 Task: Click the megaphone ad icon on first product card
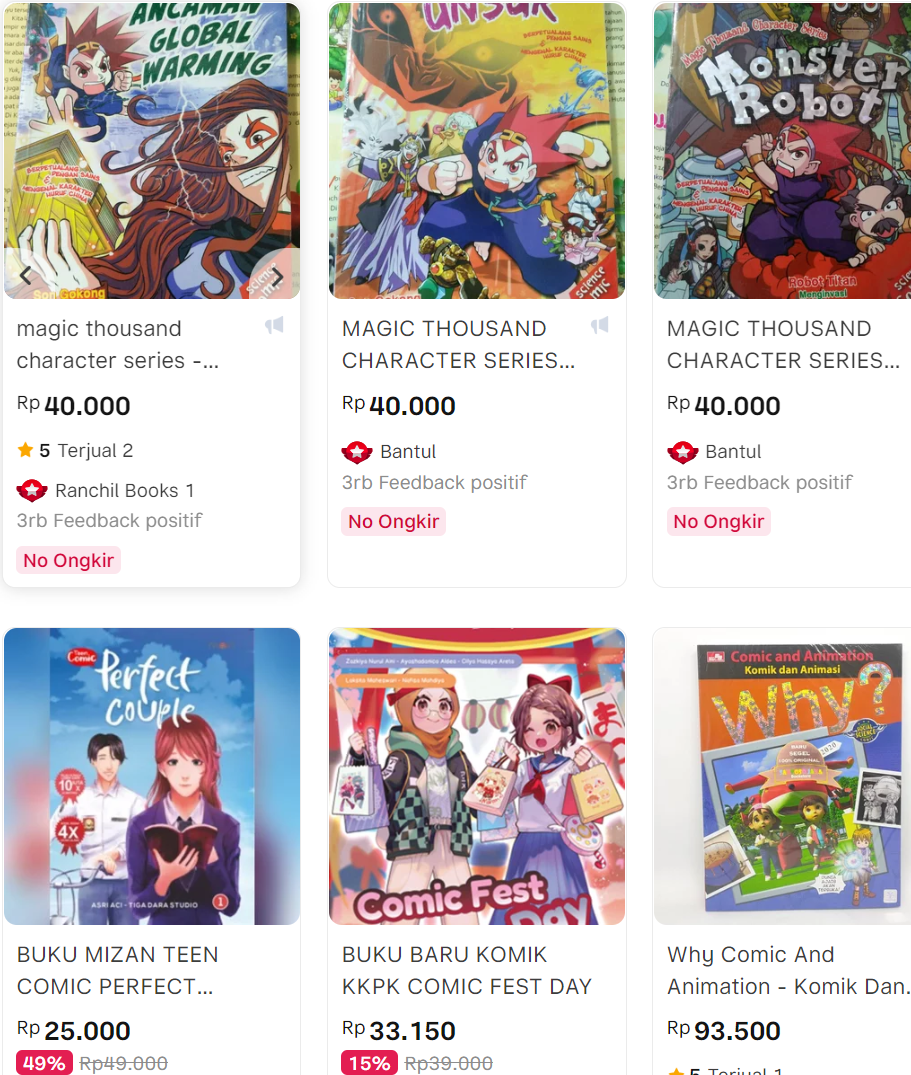pyautogui.click(x=274, y=325)
